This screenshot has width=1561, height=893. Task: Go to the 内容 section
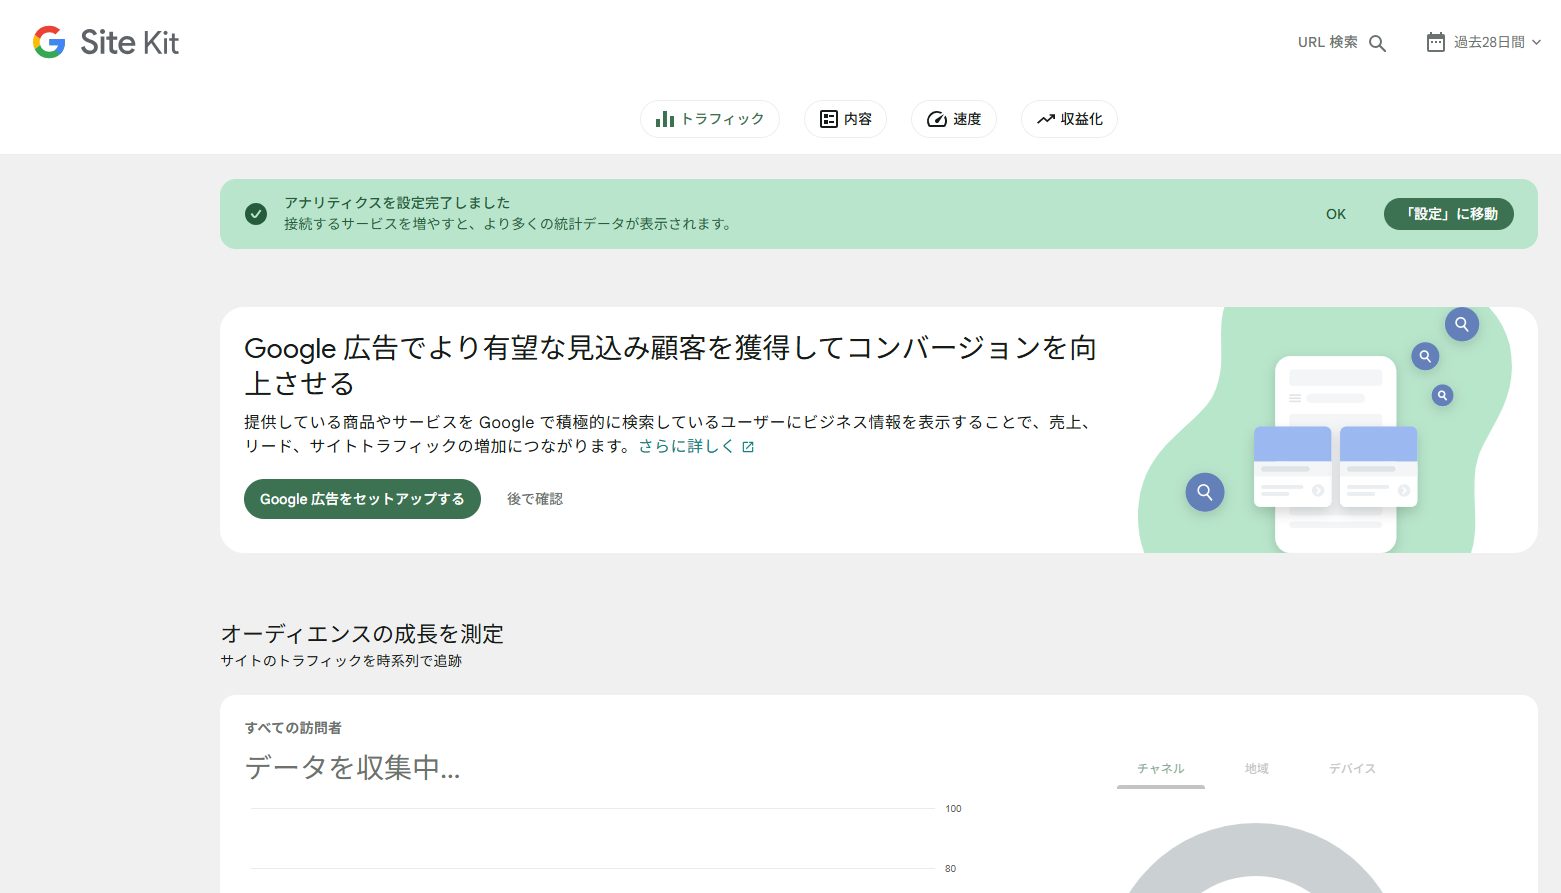point(845,119)
